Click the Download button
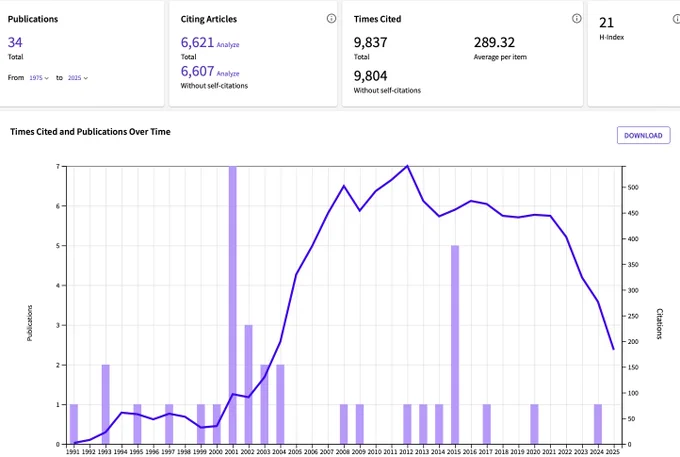Viewport: 680px width, 457px height. coord(644,135)
